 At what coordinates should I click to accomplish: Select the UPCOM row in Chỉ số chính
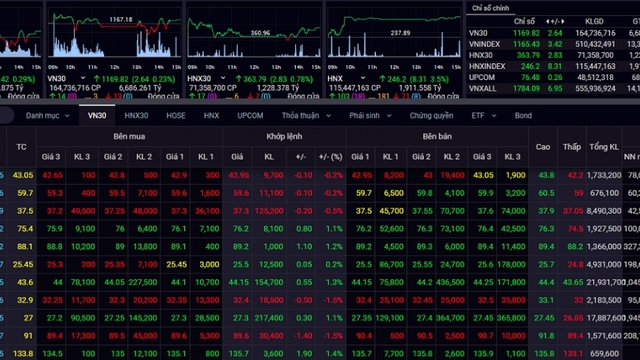(x=554, y=77)
